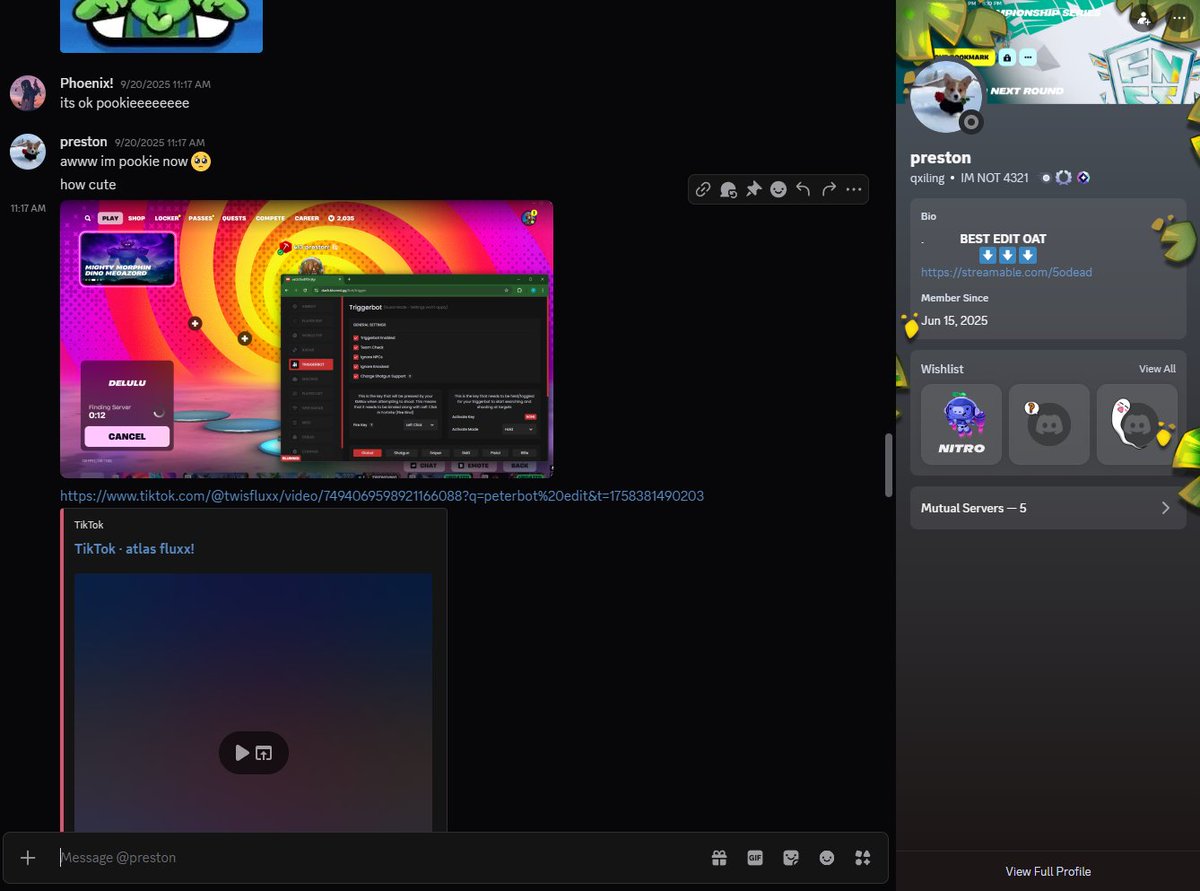
Task: Click Jun 15, 2025 member since date
Action: tap(954, 321)
